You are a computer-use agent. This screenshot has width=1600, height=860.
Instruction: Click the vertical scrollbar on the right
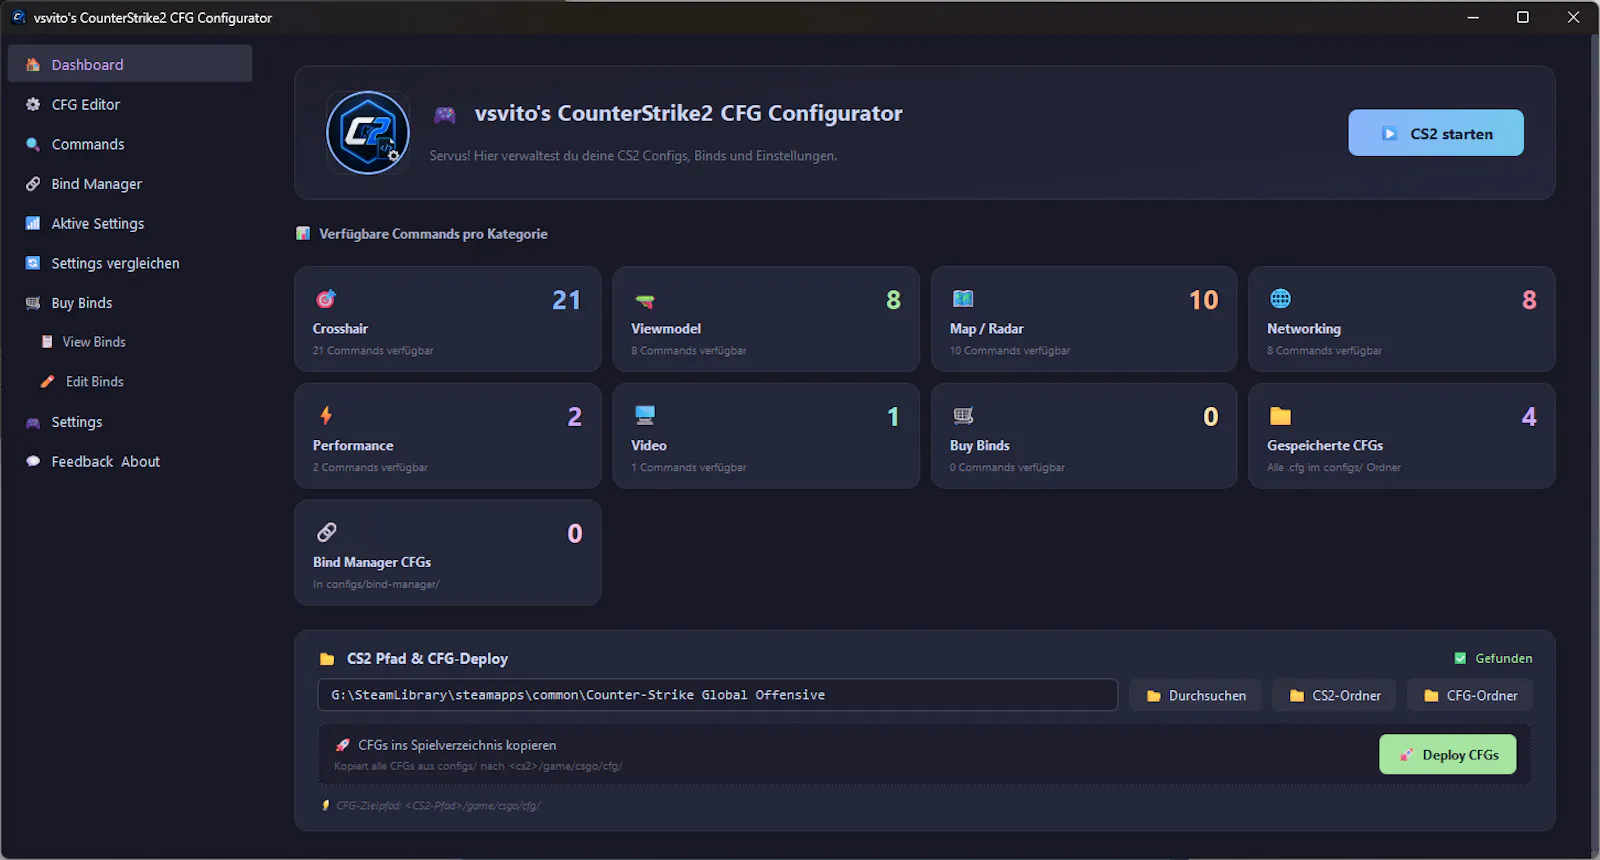click(x=1594, y=447)
